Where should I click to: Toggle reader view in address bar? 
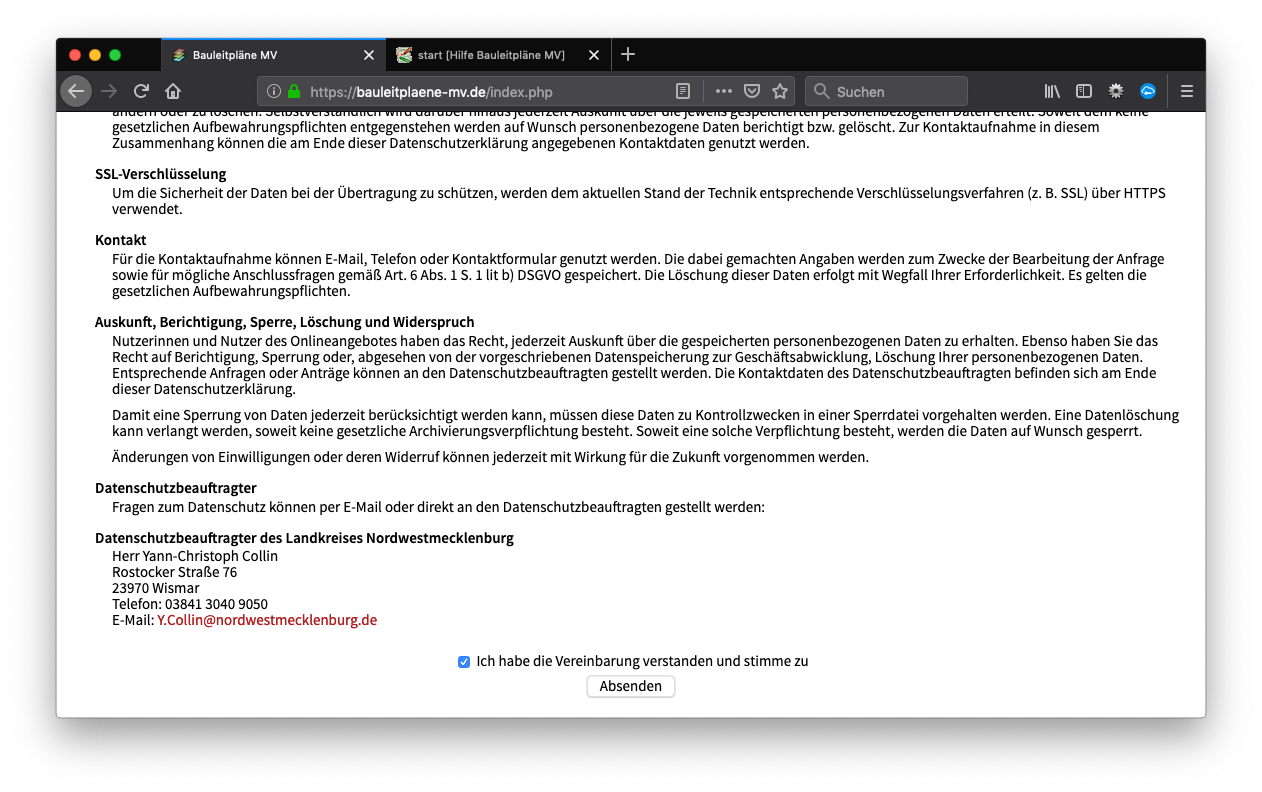pyautogui.click(x=683, y=91)
